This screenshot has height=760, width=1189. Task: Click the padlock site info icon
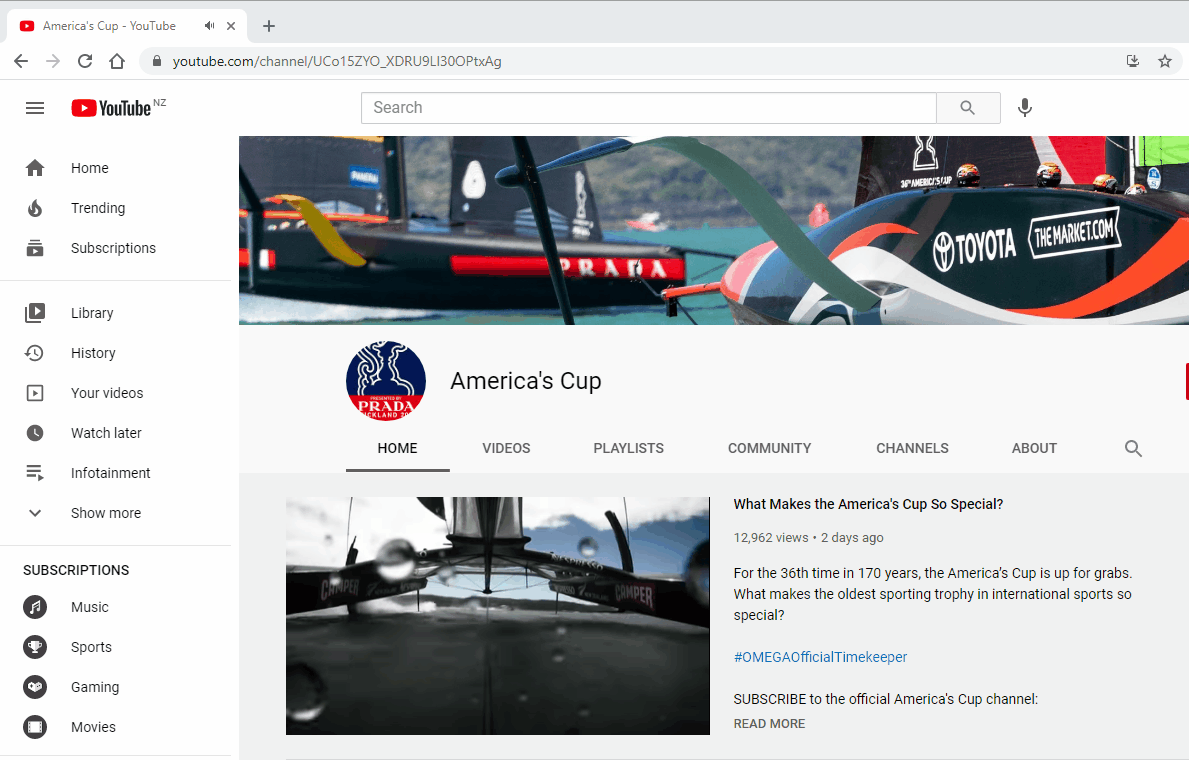point(157,61)
